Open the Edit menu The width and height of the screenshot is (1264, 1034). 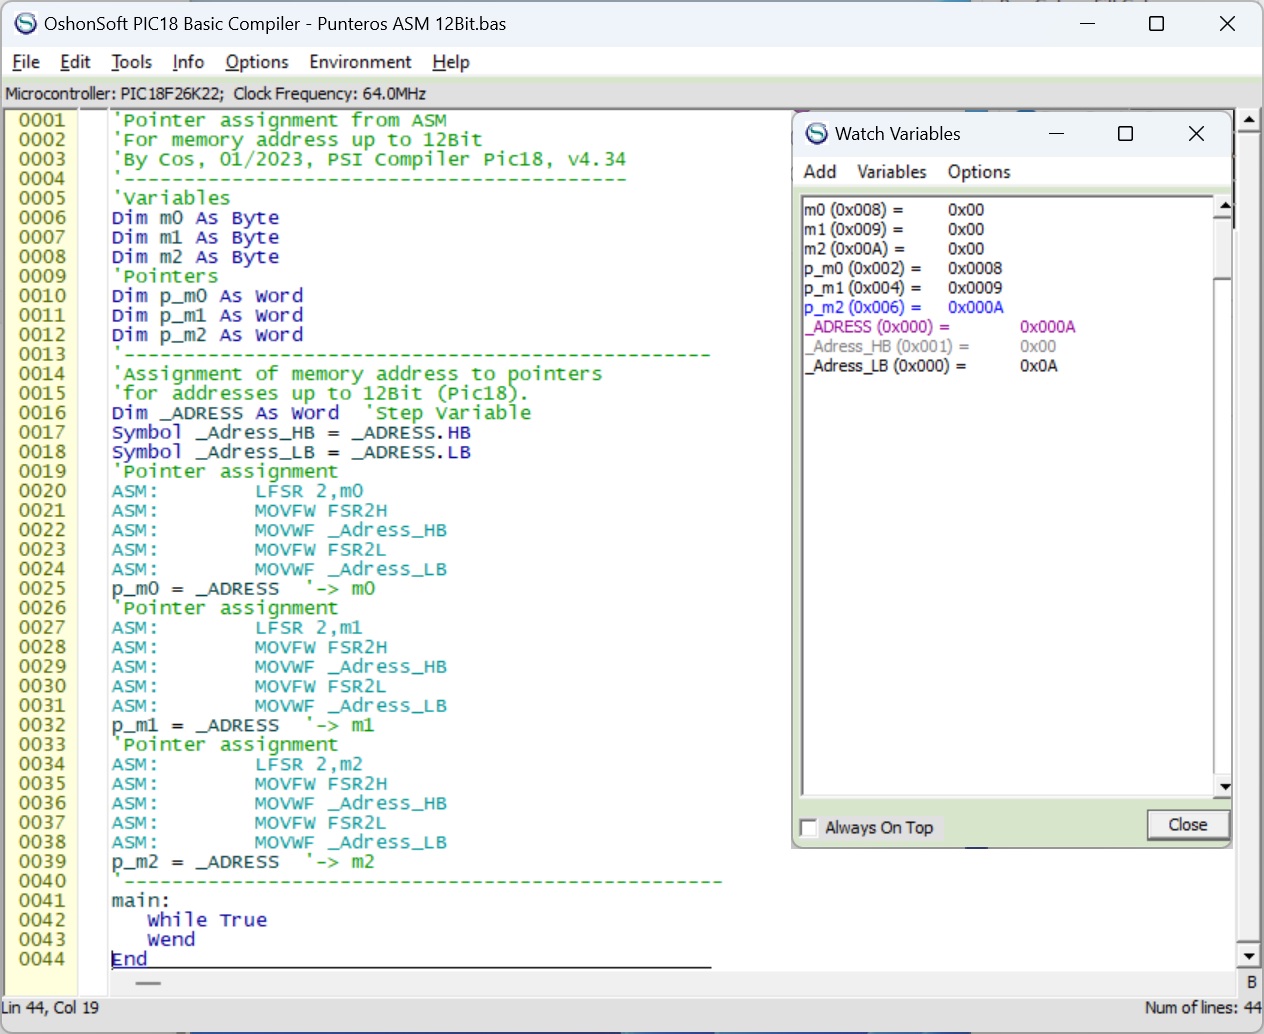pos(75,62)
